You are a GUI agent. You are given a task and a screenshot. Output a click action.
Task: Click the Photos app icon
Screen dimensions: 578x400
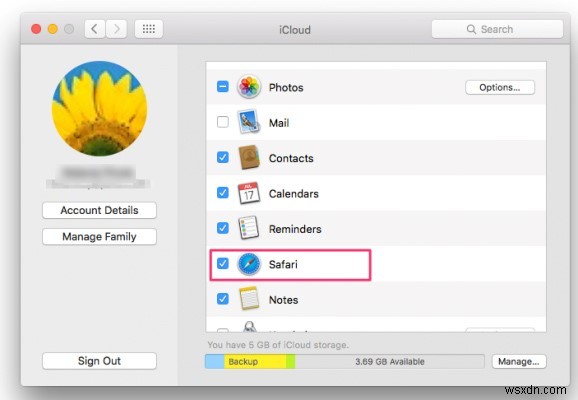249,87
